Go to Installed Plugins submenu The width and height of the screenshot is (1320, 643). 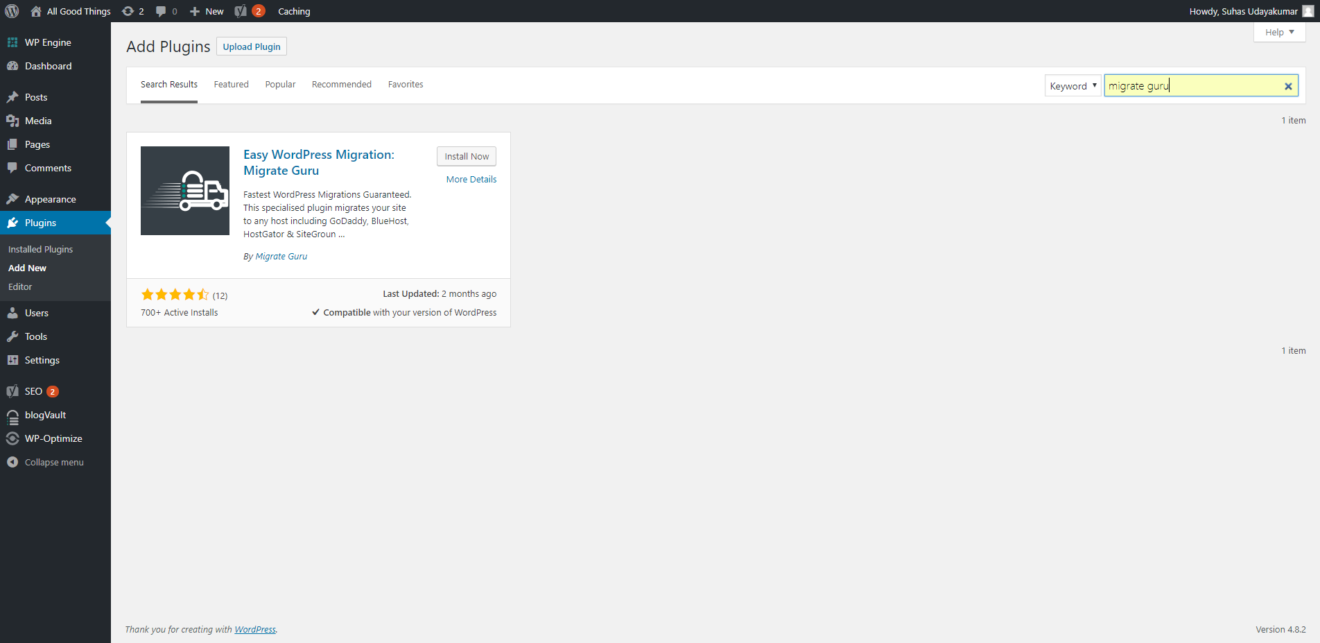point(41,249)
